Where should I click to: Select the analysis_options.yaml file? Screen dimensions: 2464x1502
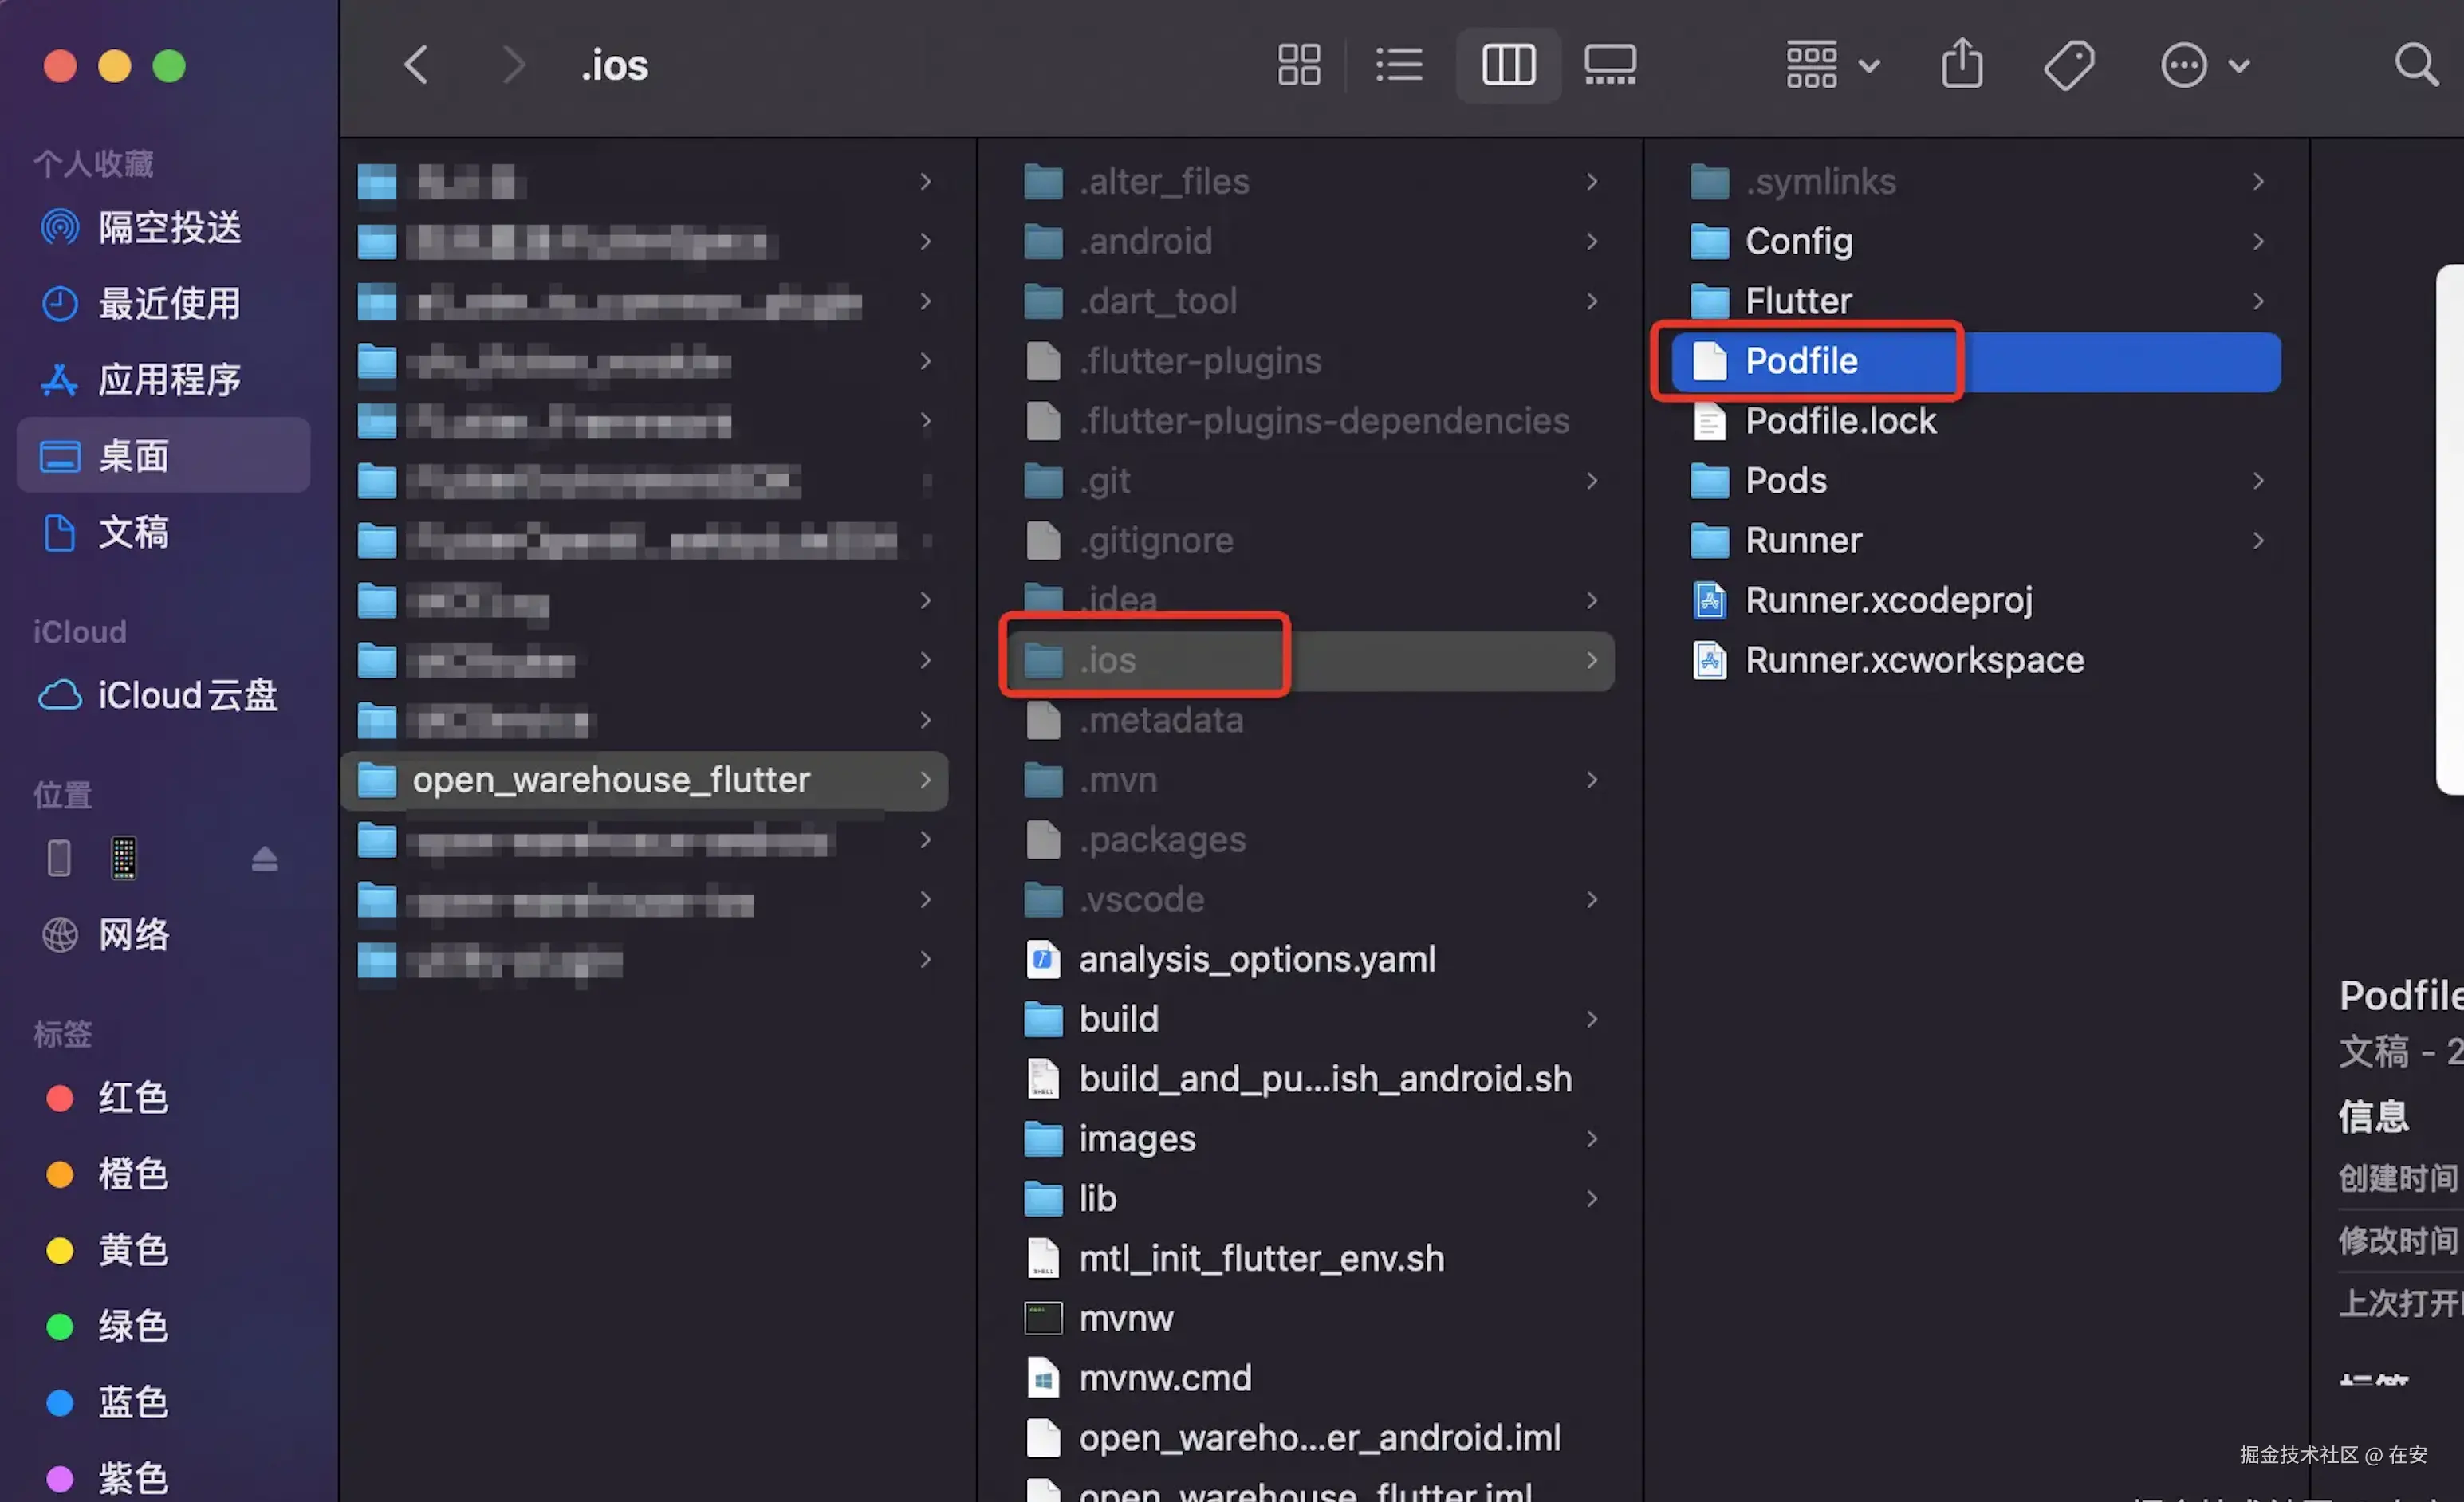tap(1256, 959)
